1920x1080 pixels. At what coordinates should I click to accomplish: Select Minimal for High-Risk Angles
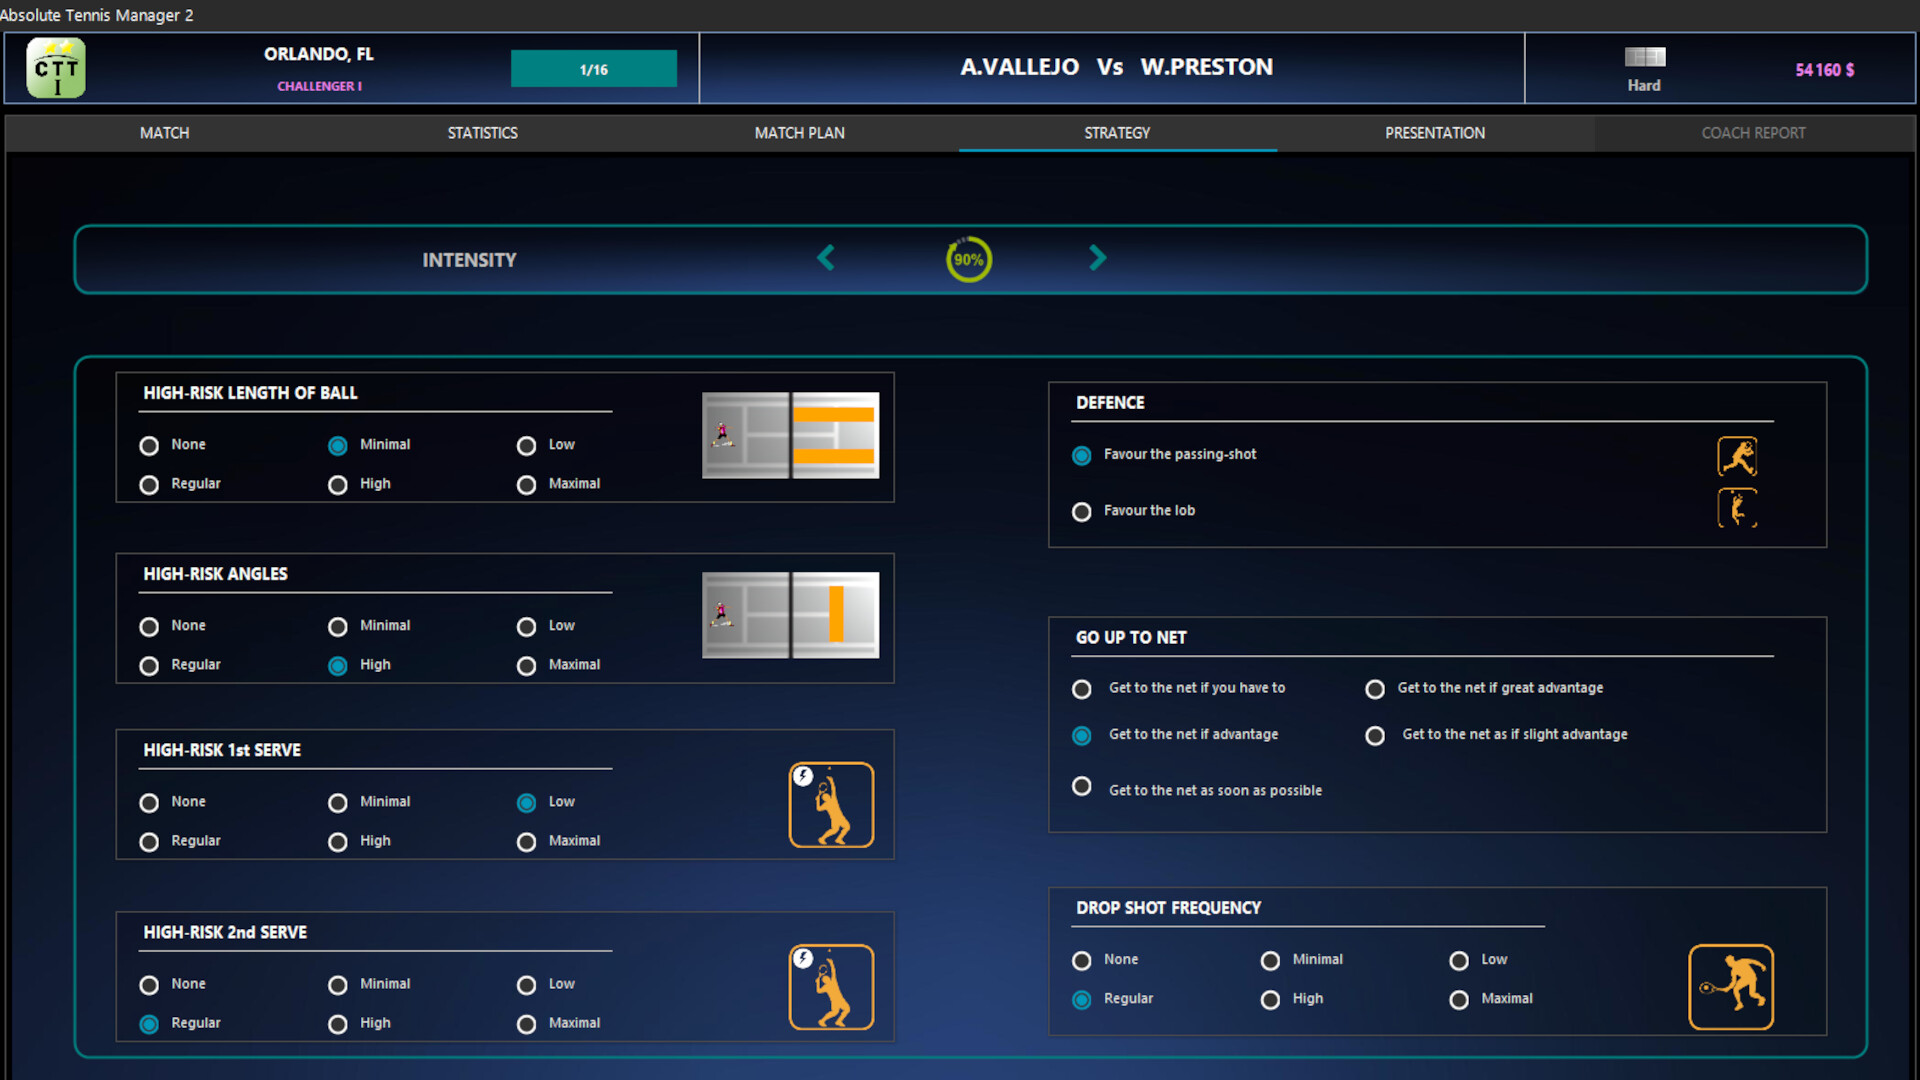click(x=338, y=626)
